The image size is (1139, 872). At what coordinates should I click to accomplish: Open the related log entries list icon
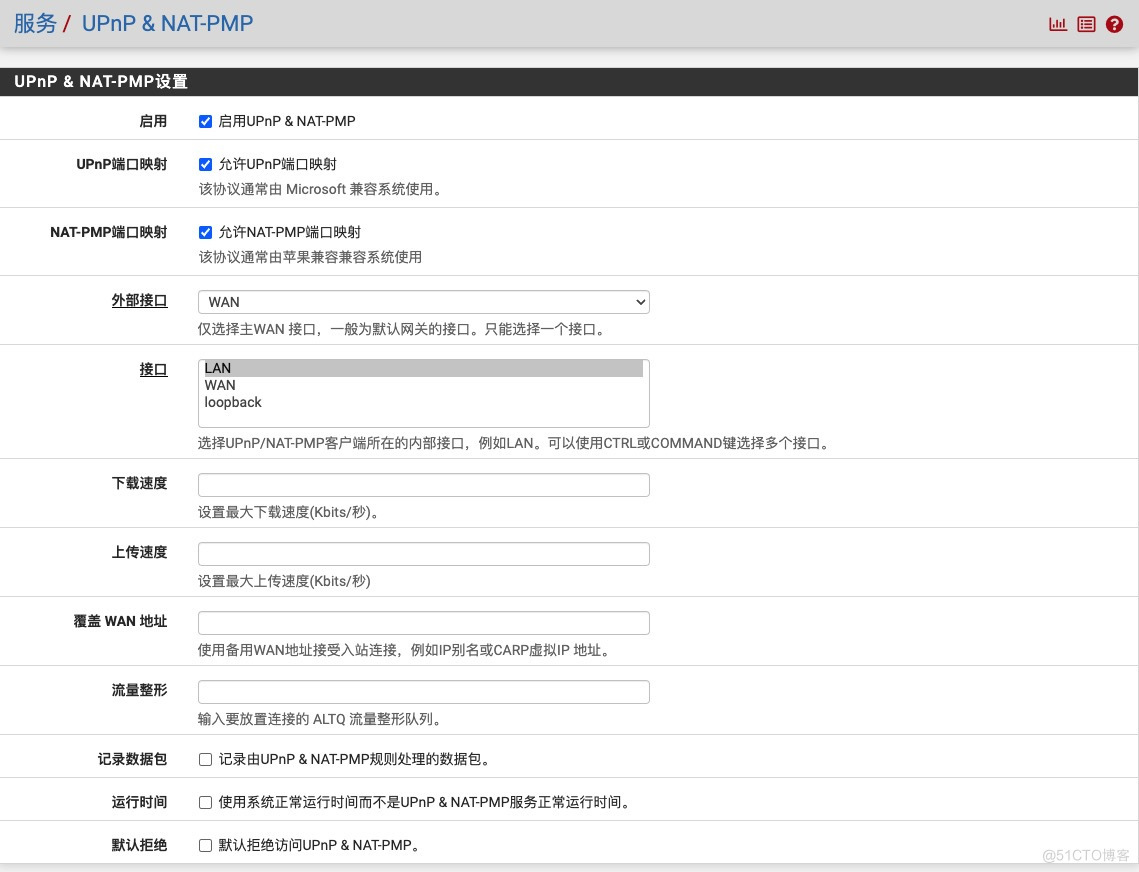[x=1086, y=24]
